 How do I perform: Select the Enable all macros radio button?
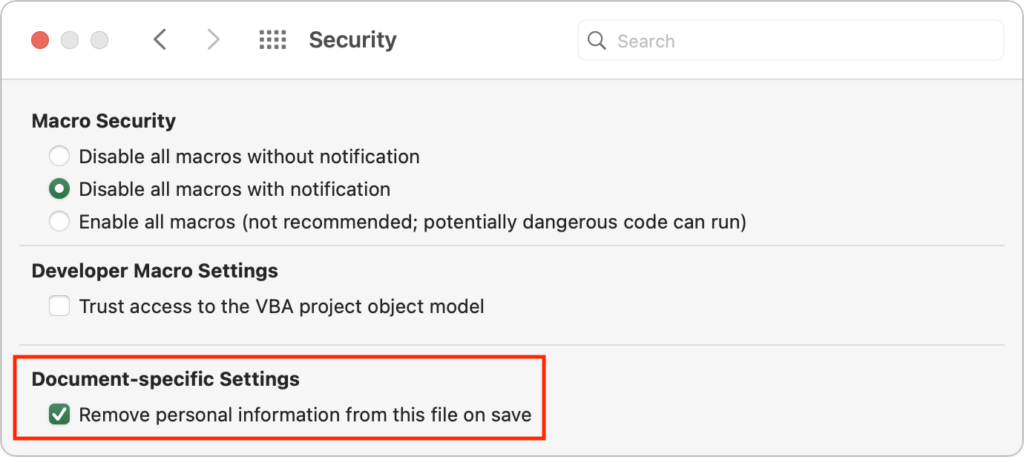60,221
